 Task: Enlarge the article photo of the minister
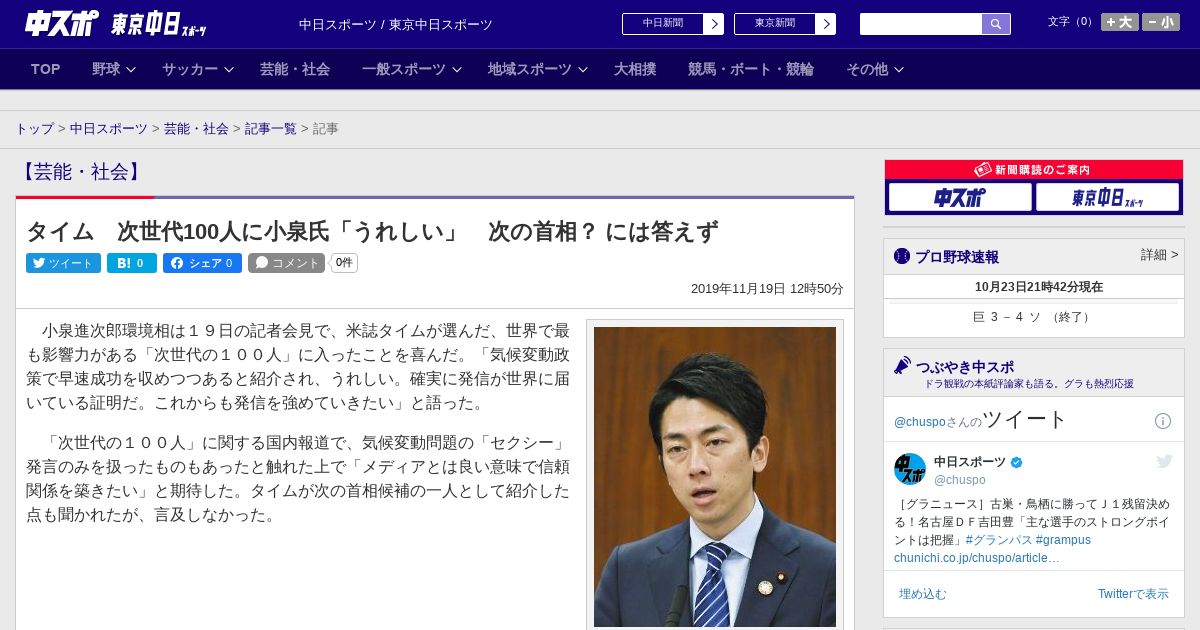(x=715, y=477)
